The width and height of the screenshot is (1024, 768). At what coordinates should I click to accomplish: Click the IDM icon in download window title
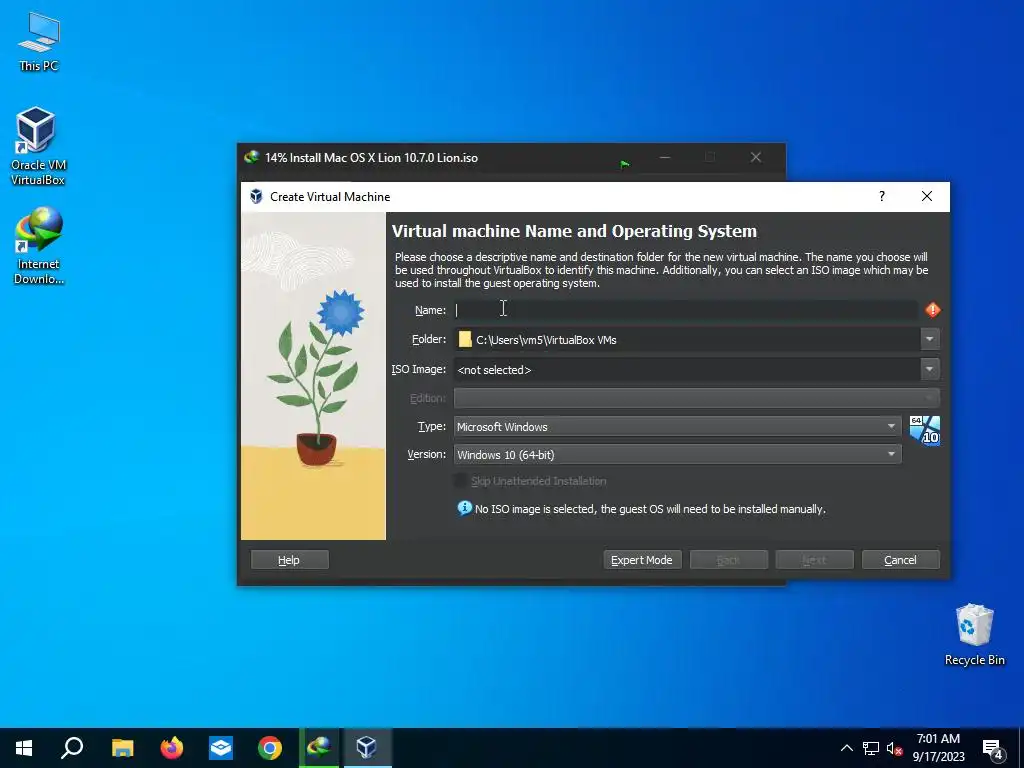[x=251, y=157]
